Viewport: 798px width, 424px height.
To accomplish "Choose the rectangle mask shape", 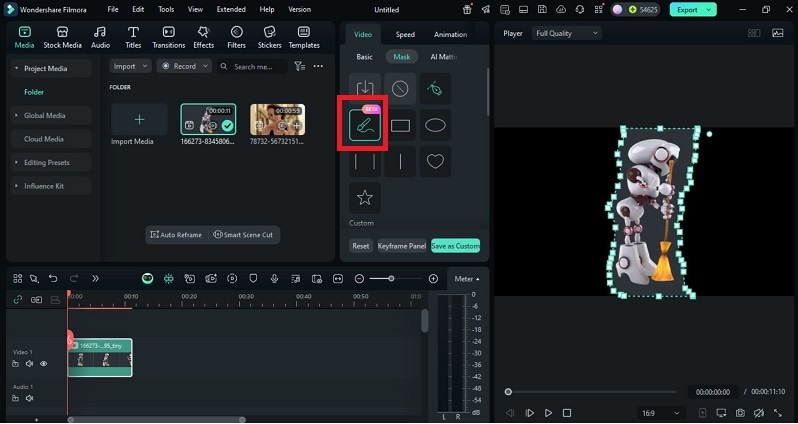I will [x=400, y=125].
